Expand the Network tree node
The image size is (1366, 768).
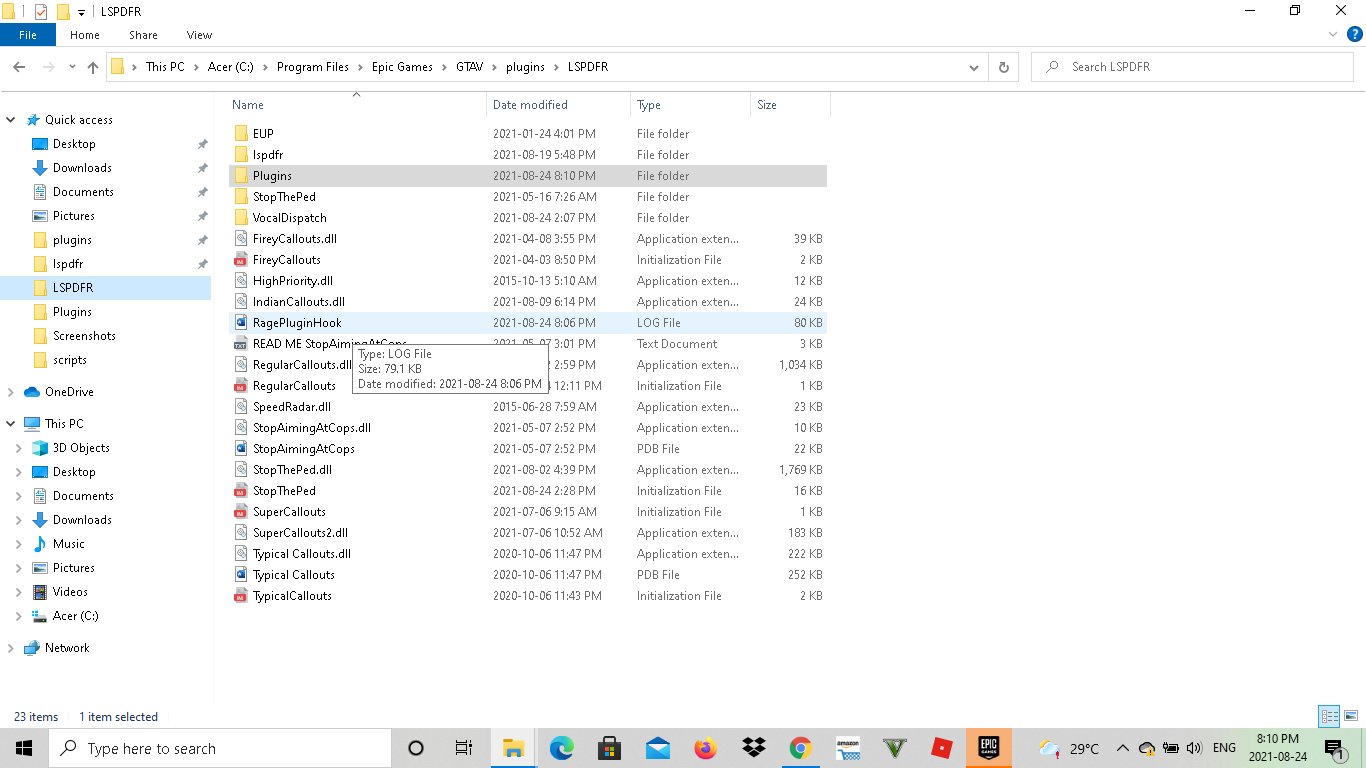(x=11, y=648)
